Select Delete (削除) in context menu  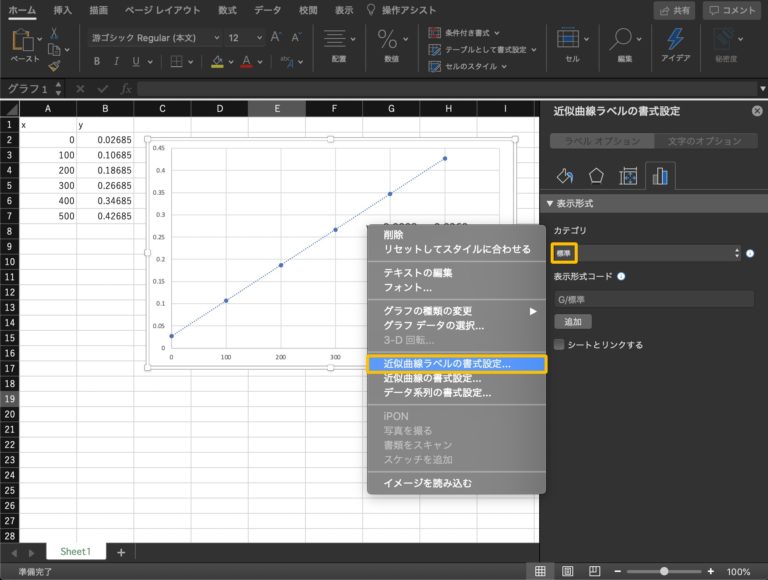[456, 235]
